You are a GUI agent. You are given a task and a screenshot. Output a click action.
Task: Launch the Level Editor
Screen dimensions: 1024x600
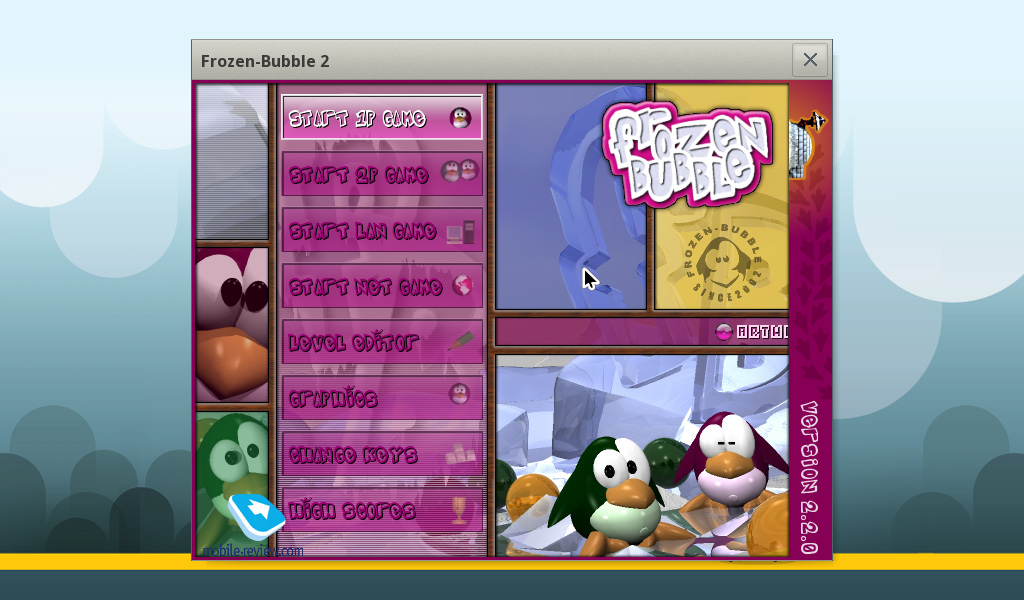382,342
